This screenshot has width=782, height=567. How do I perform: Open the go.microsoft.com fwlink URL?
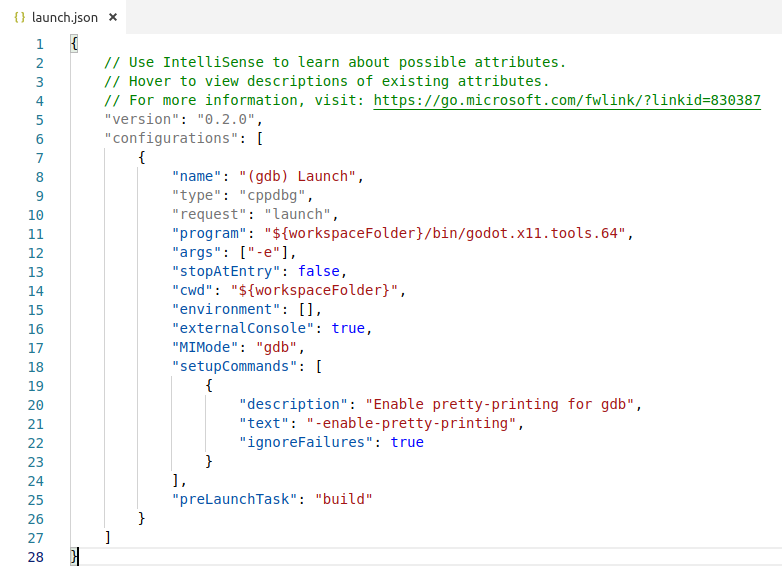567,100
